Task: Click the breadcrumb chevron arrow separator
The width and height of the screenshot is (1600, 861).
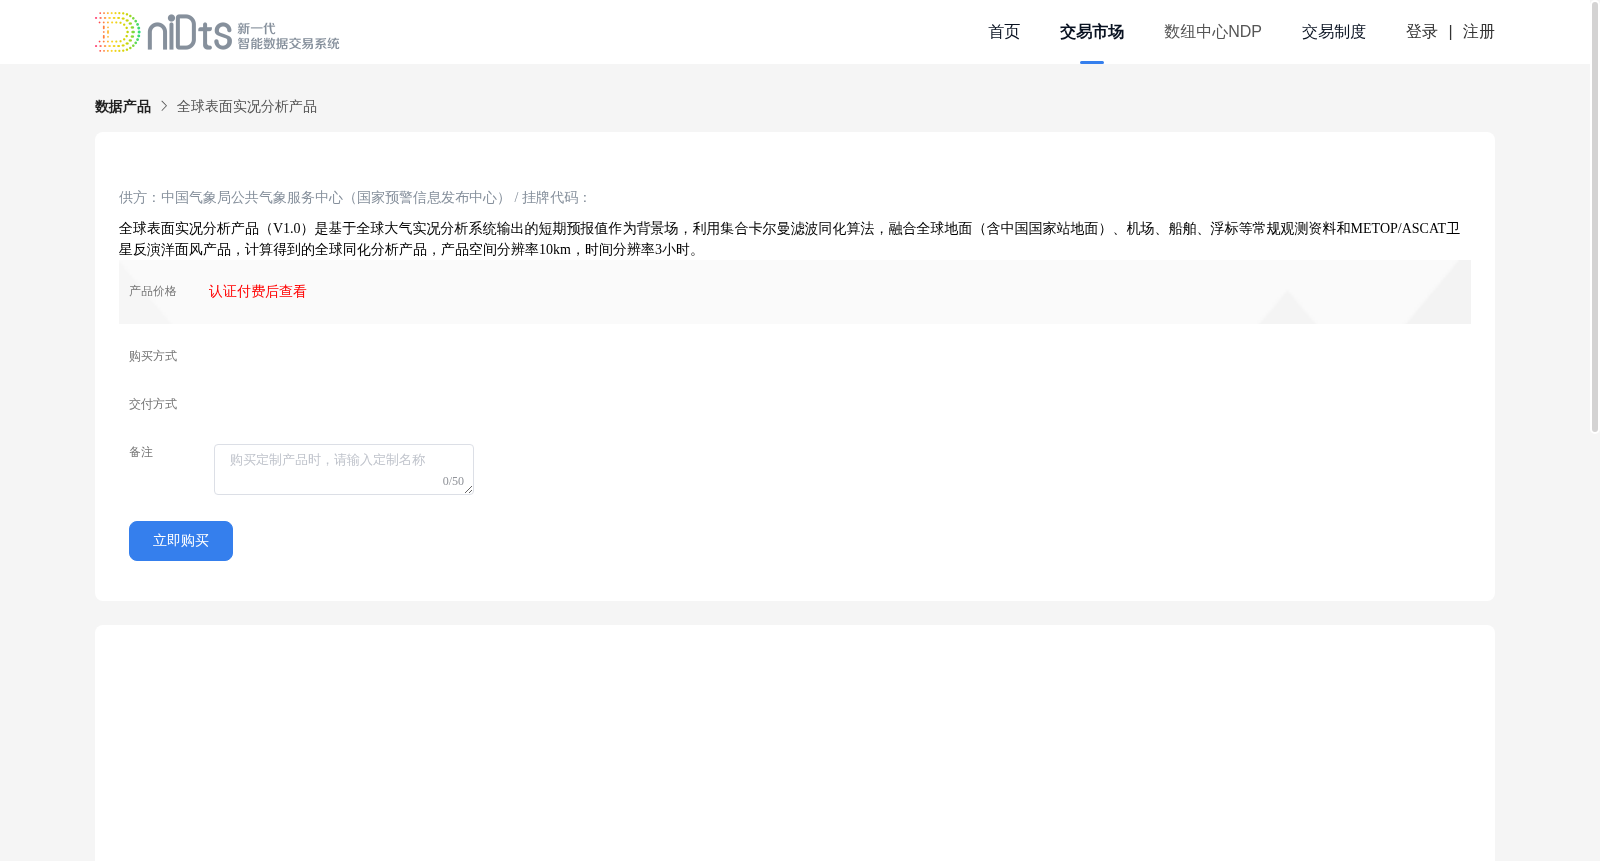Action: tap(164, 106)
